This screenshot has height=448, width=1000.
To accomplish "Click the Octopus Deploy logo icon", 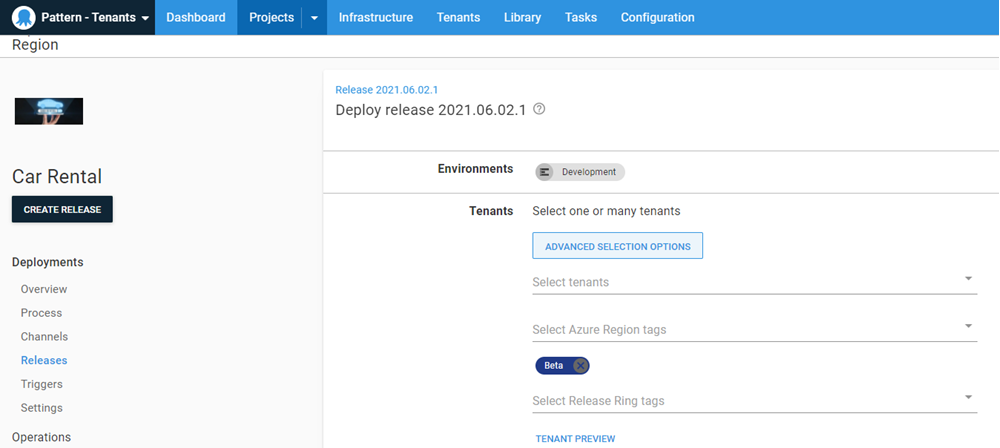I will [x=23, y=18].
